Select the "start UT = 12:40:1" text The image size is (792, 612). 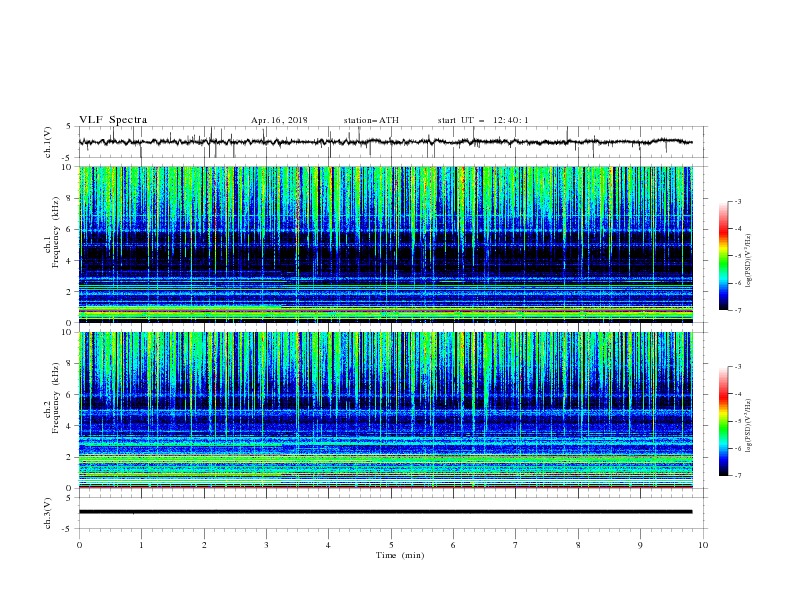pyautogui.click(x=483, y=120)
